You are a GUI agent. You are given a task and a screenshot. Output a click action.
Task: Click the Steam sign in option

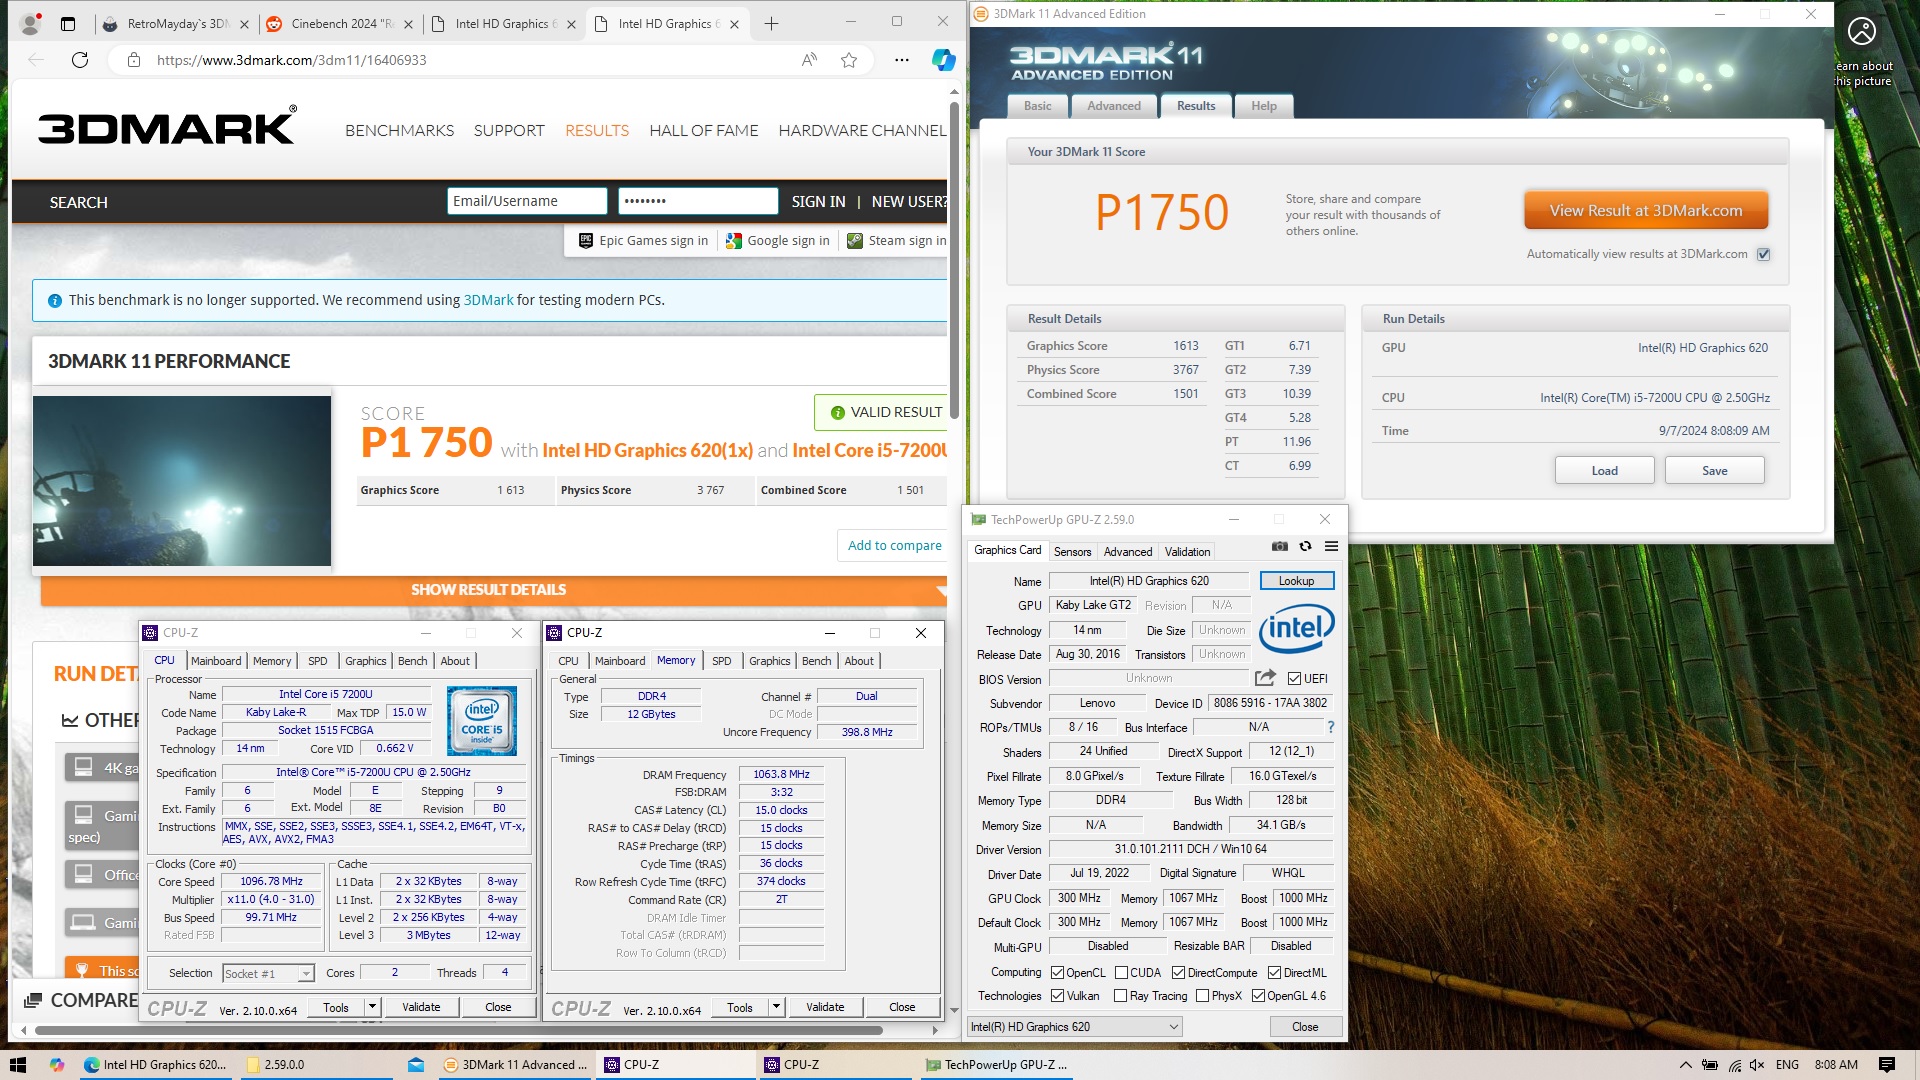pyautogui.click(x=896, y=241)
